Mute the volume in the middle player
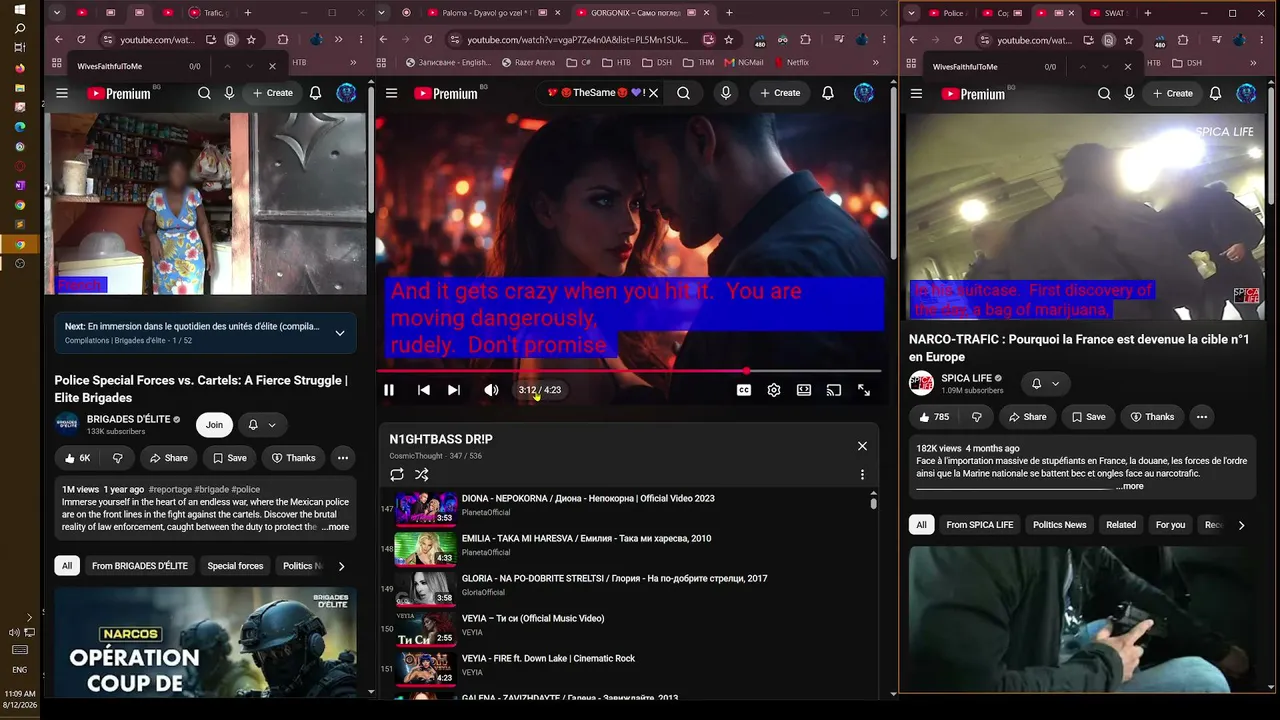1280x720 pixels. point(491,390)
